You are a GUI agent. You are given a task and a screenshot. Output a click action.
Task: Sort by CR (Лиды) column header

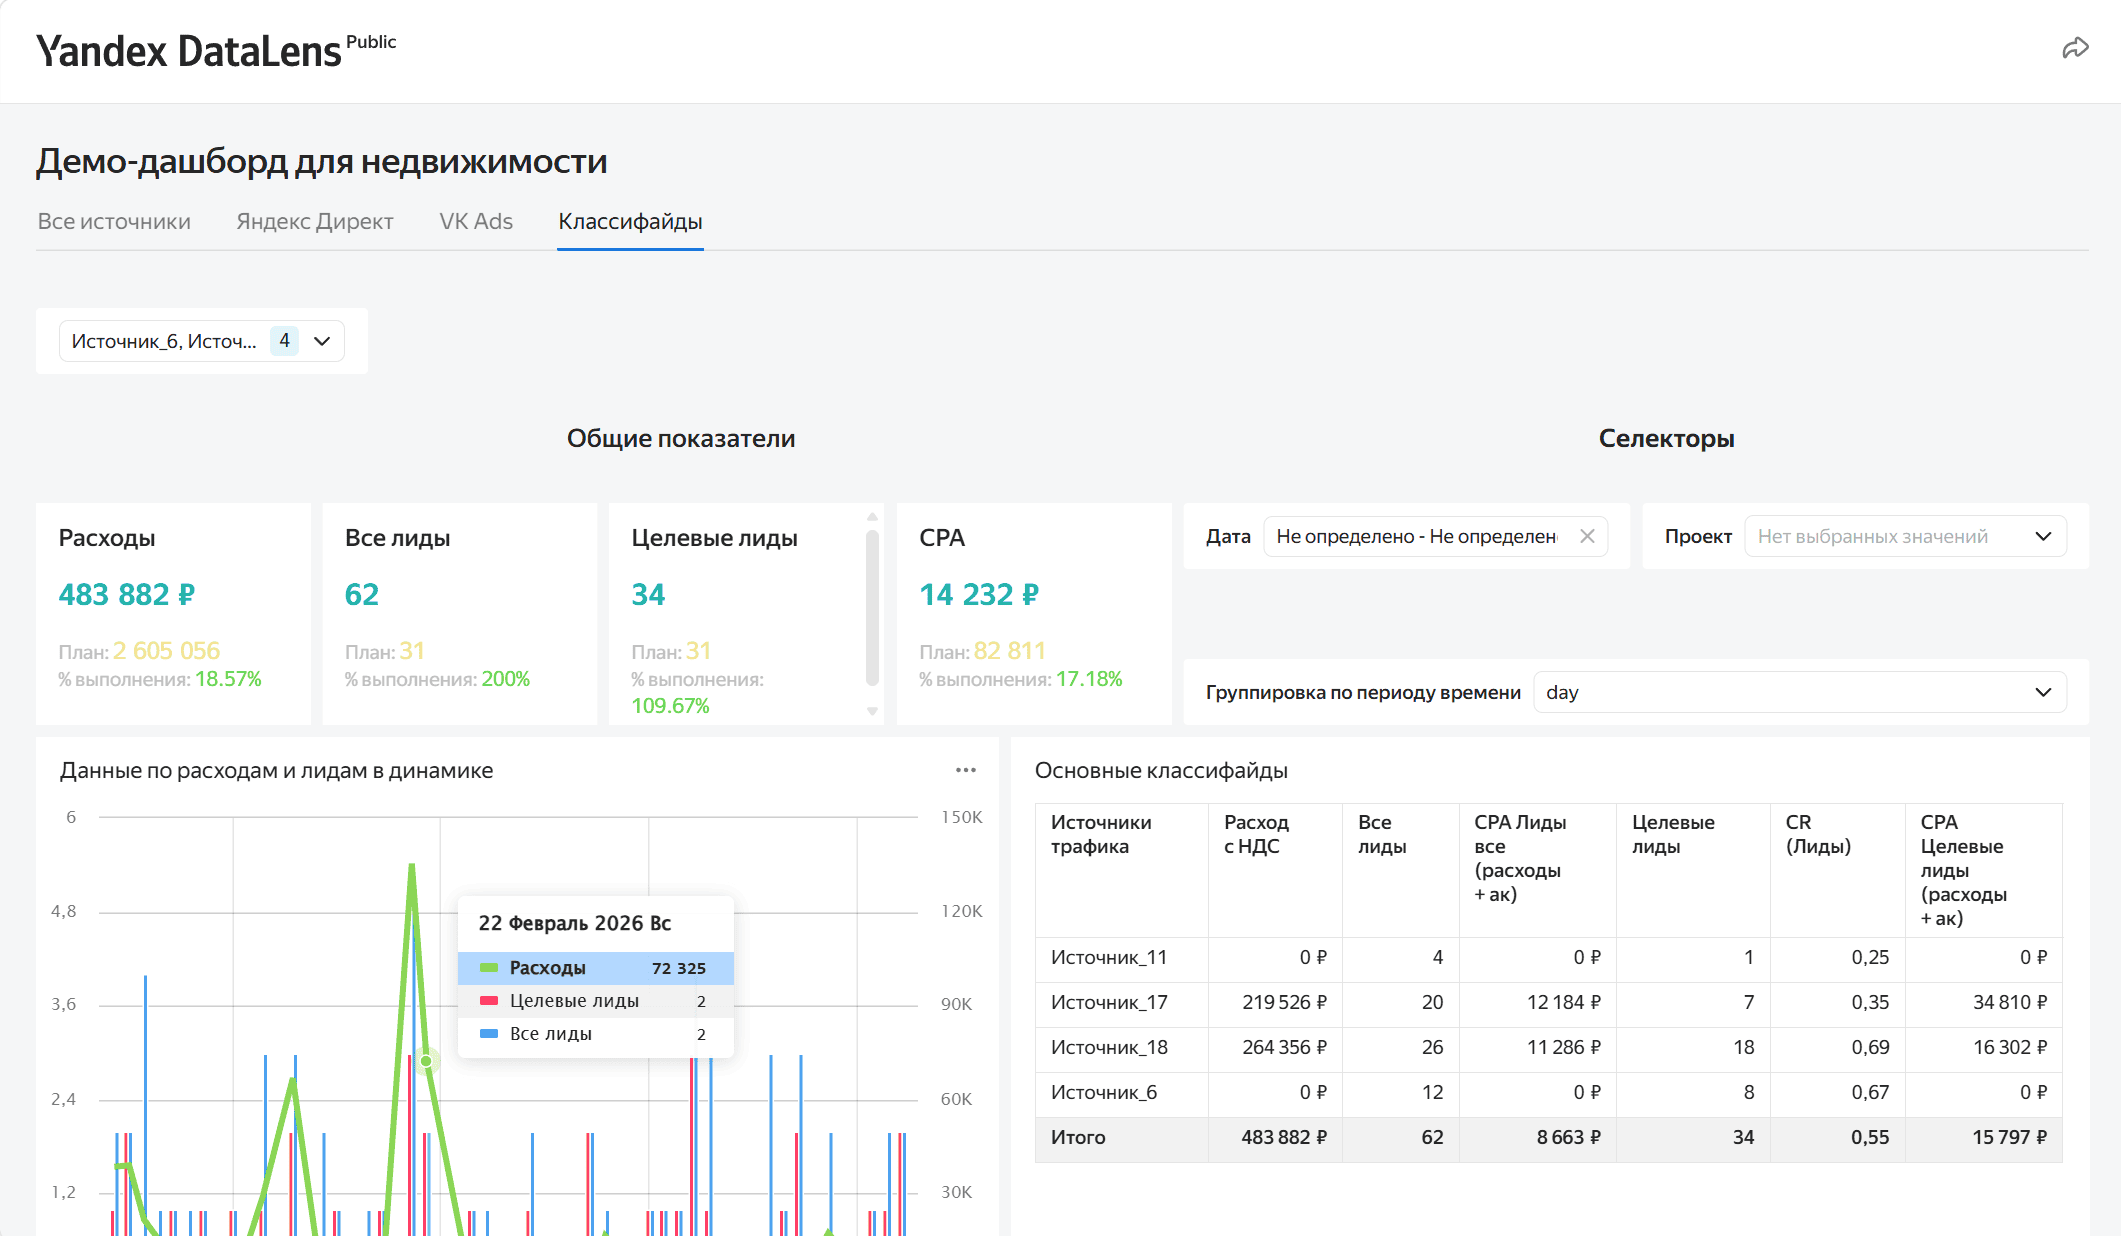coord(1817,834)
